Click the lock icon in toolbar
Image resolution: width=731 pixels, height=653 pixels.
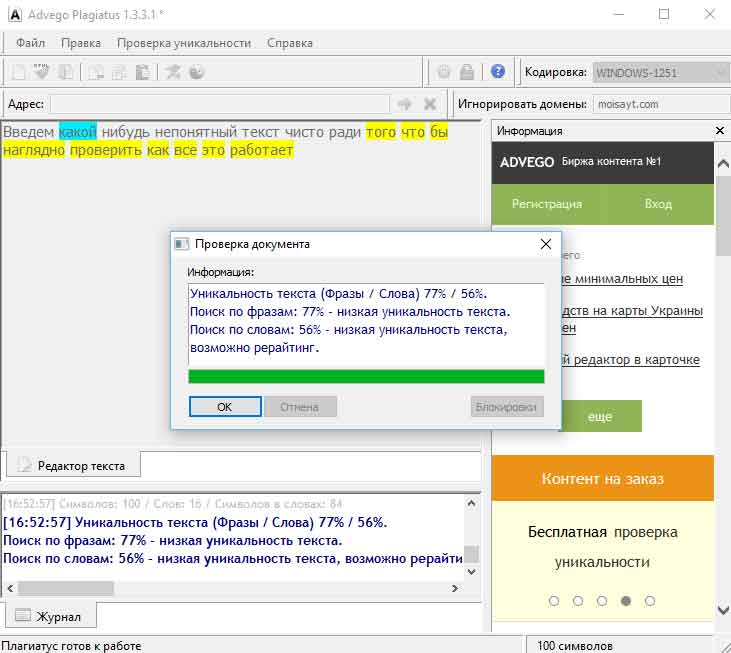(467, 72)
